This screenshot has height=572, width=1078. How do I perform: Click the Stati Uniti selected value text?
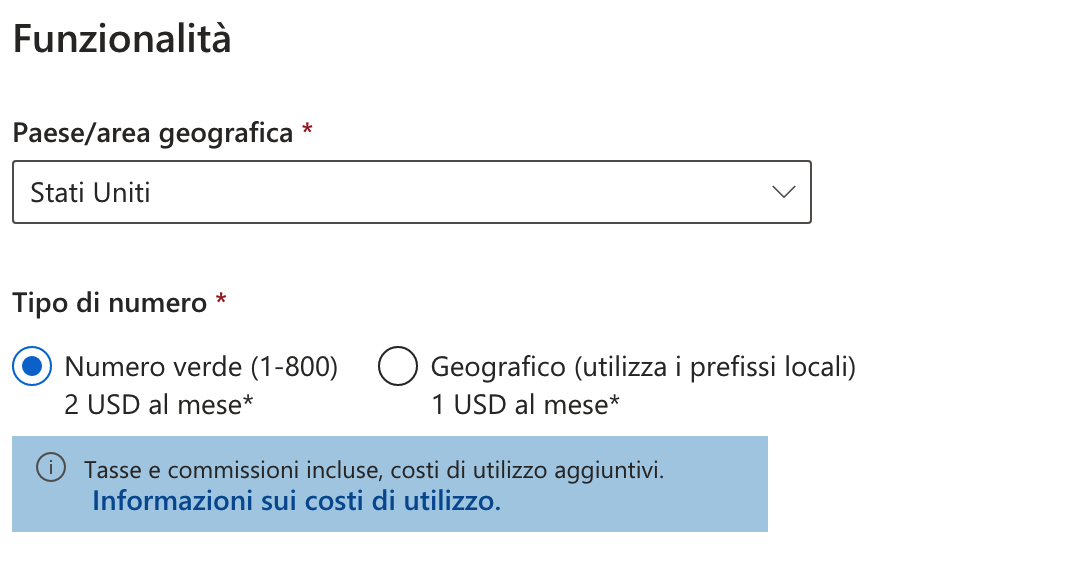point(90,192)
